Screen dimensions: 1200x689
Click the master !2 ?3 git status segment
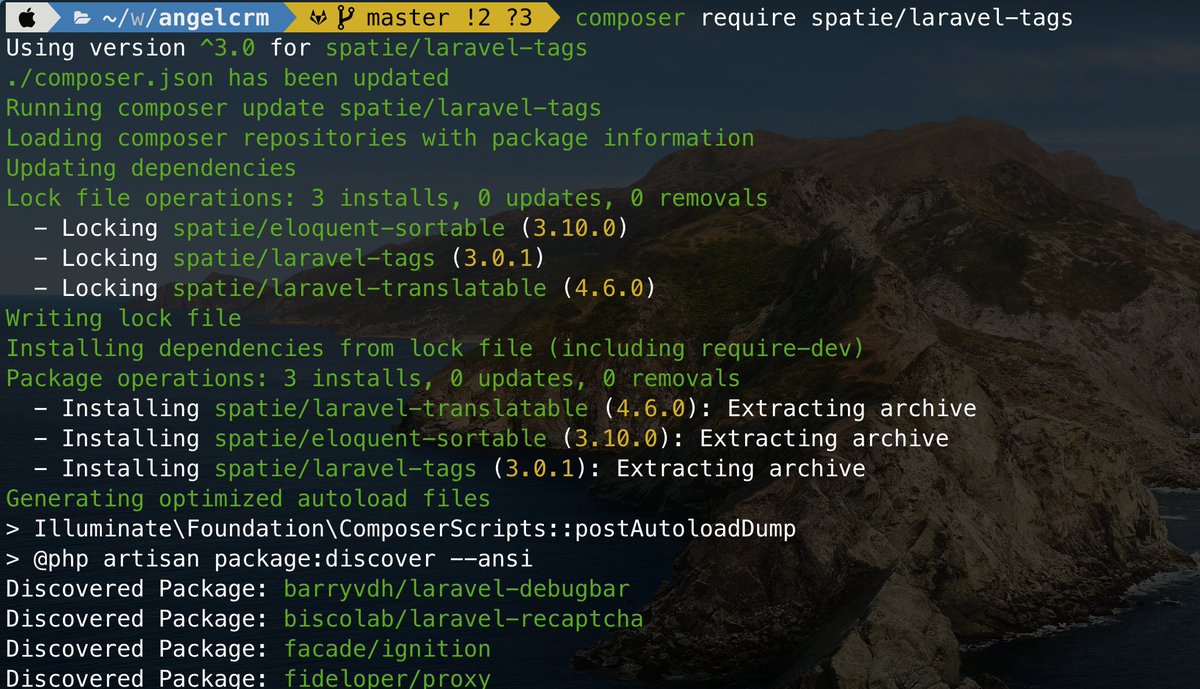[448, 18]
